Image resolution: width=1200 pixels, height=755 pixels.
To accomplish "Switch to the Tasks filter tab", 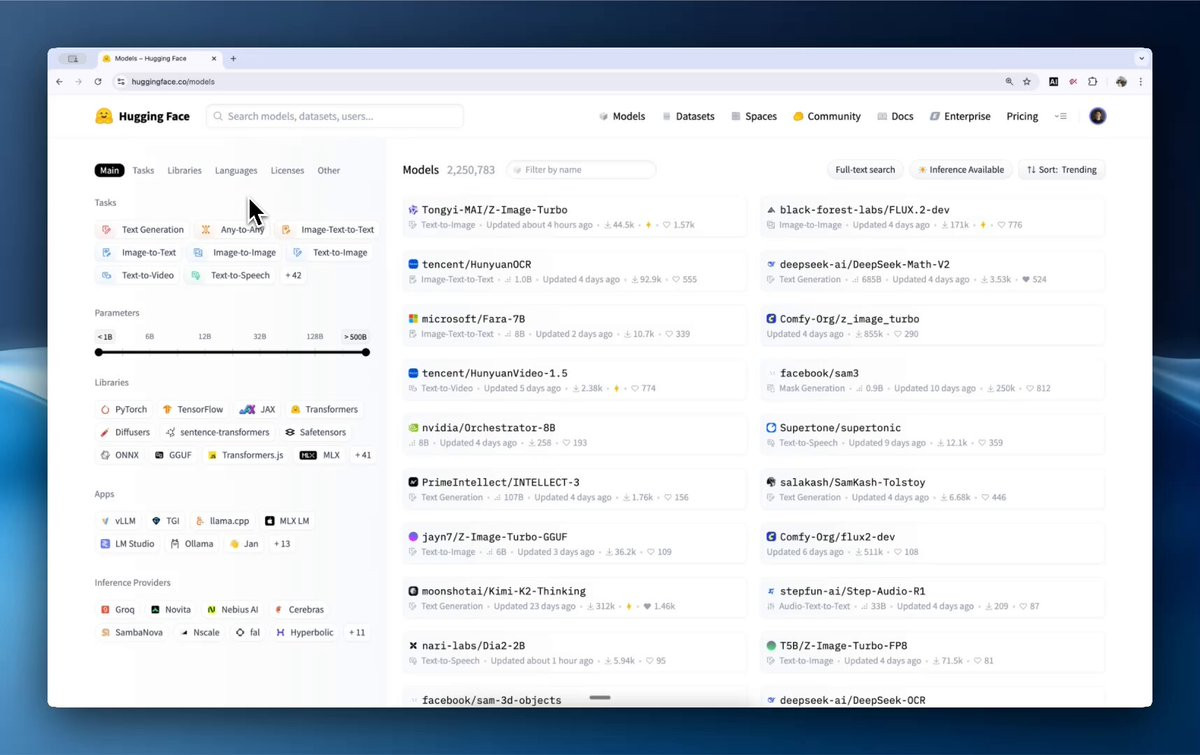I will pos(143,170).
